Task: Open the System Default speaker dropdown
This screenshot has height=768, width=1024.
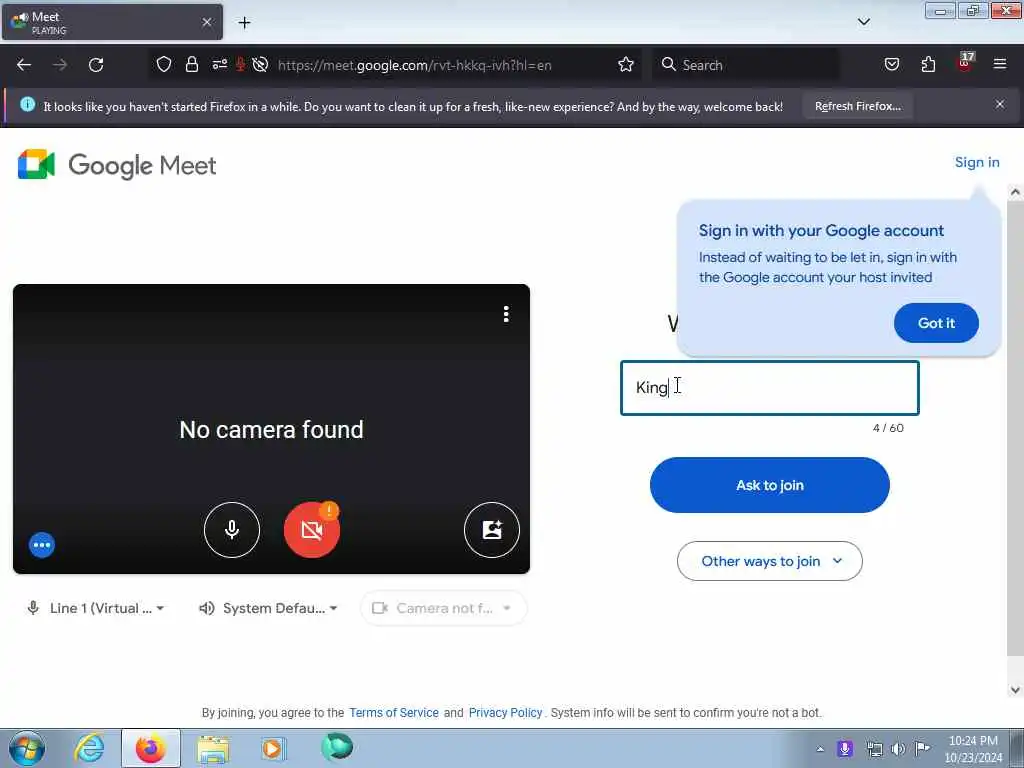Action: click(268, 608)
